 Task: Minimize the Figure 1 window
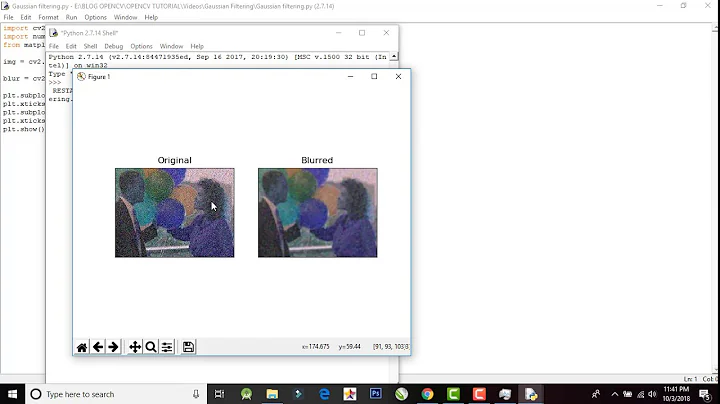click(x=350, y=77)
